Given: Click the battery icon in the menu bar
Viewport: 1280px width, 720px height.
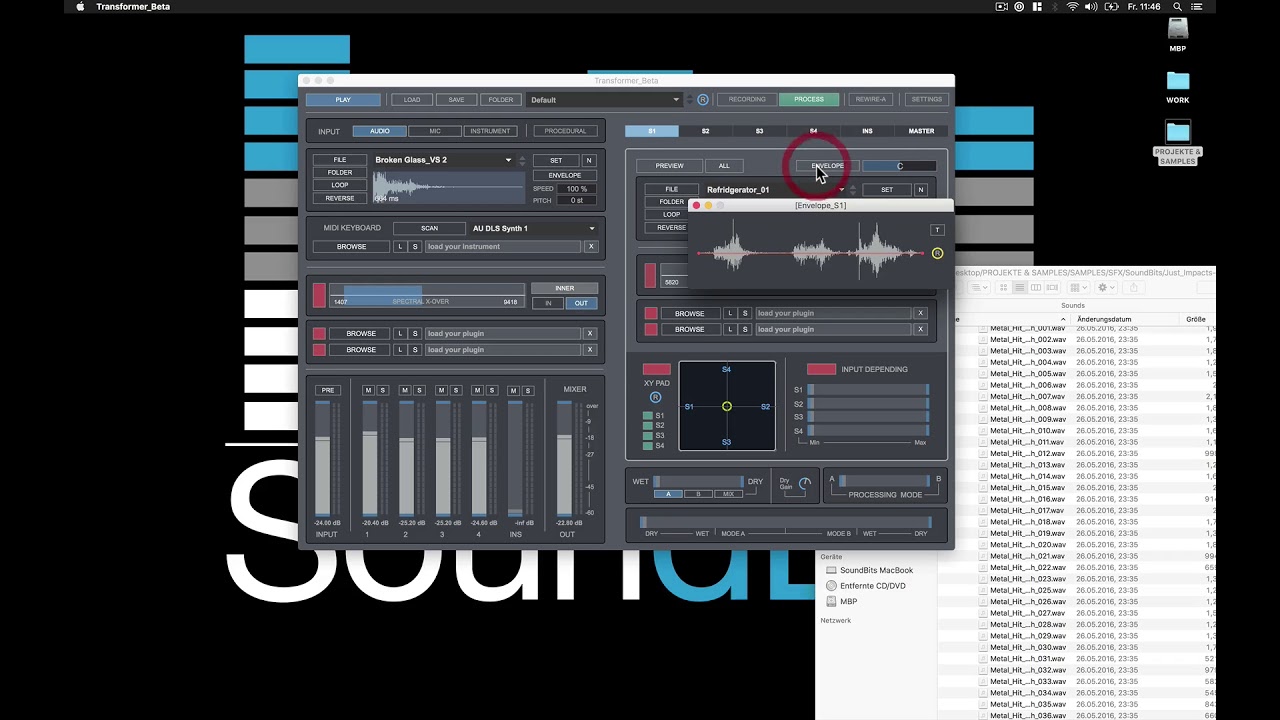Looking at the screenshot, I should (1112, 6).
